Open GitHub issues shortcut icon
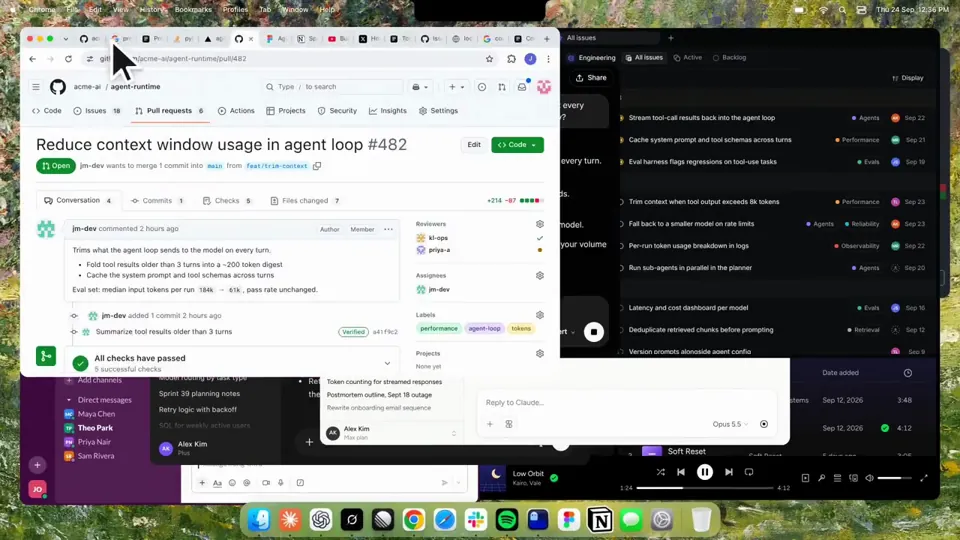The width and height of the screenshot is (960, 540). click(x=482, y=87)
